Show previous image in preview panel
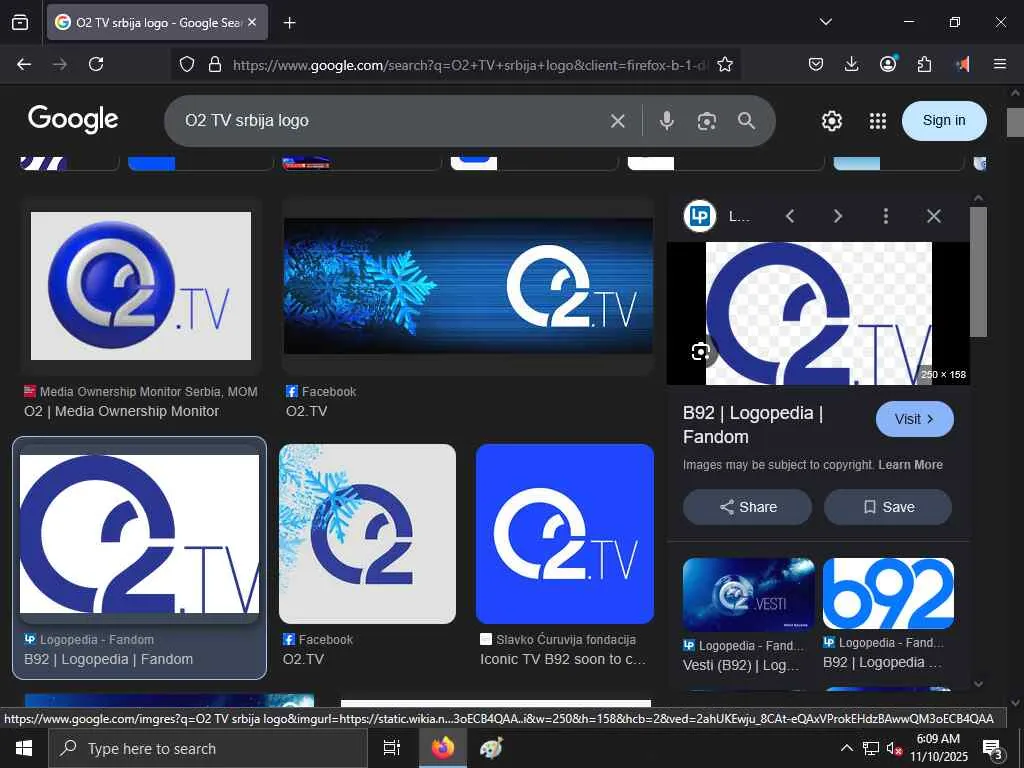This screenshot has height=768, width=1024. point(790,216)
